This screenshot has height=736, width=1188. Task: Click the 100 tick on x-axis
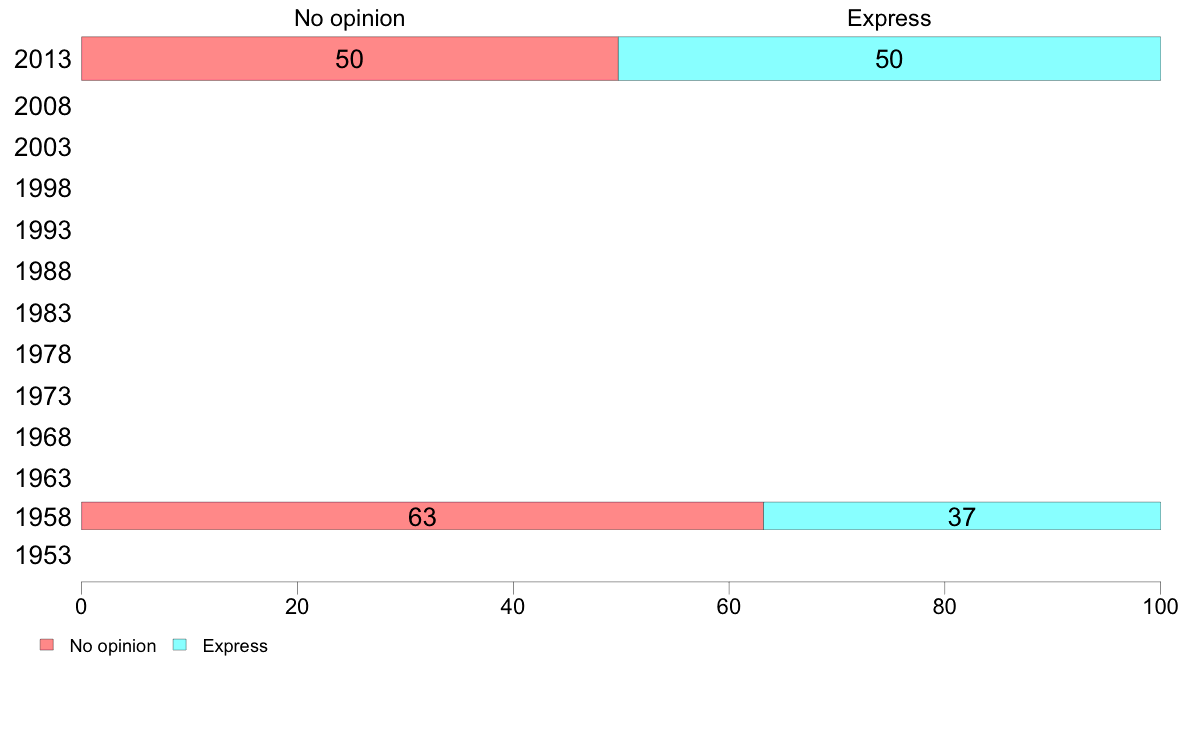(x=1160, y=606)
